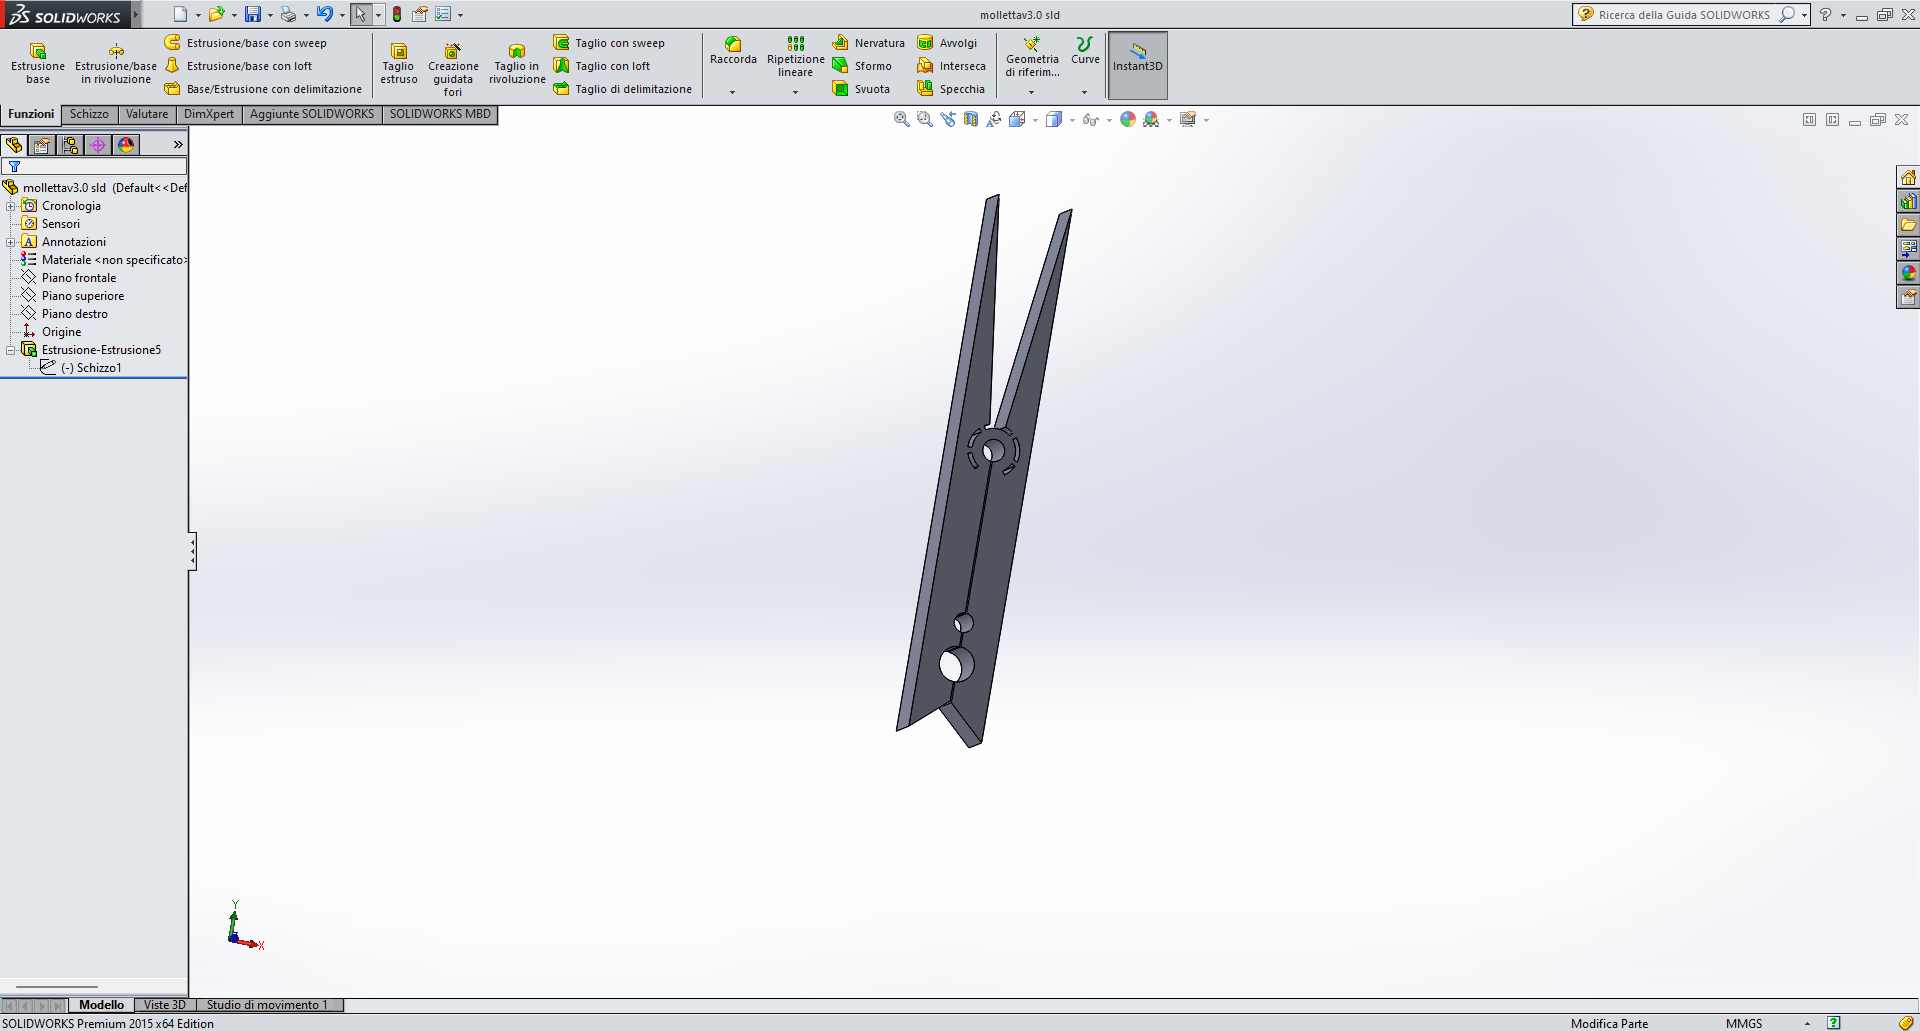Switch to the DimXpert tab
The height and width of the screenshot is (1031, 1920).
pos(209,114)
